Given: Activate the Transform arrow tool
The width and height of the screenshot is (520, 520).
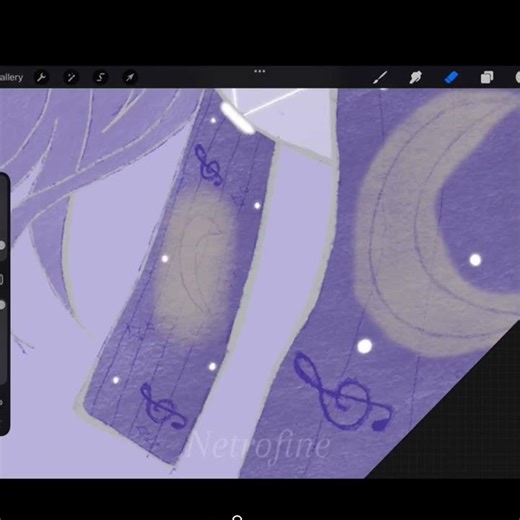Looking at the screenshot, I should [x=130, y=77].
